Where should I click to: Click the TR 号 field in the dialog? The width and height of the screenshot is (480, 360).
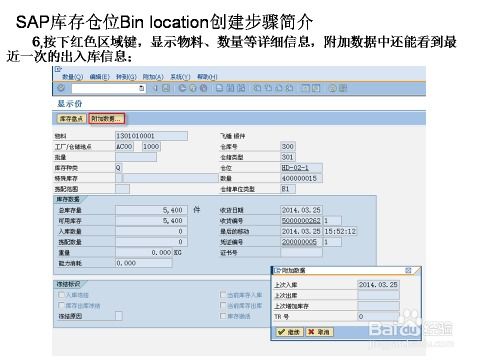[378, 316]
